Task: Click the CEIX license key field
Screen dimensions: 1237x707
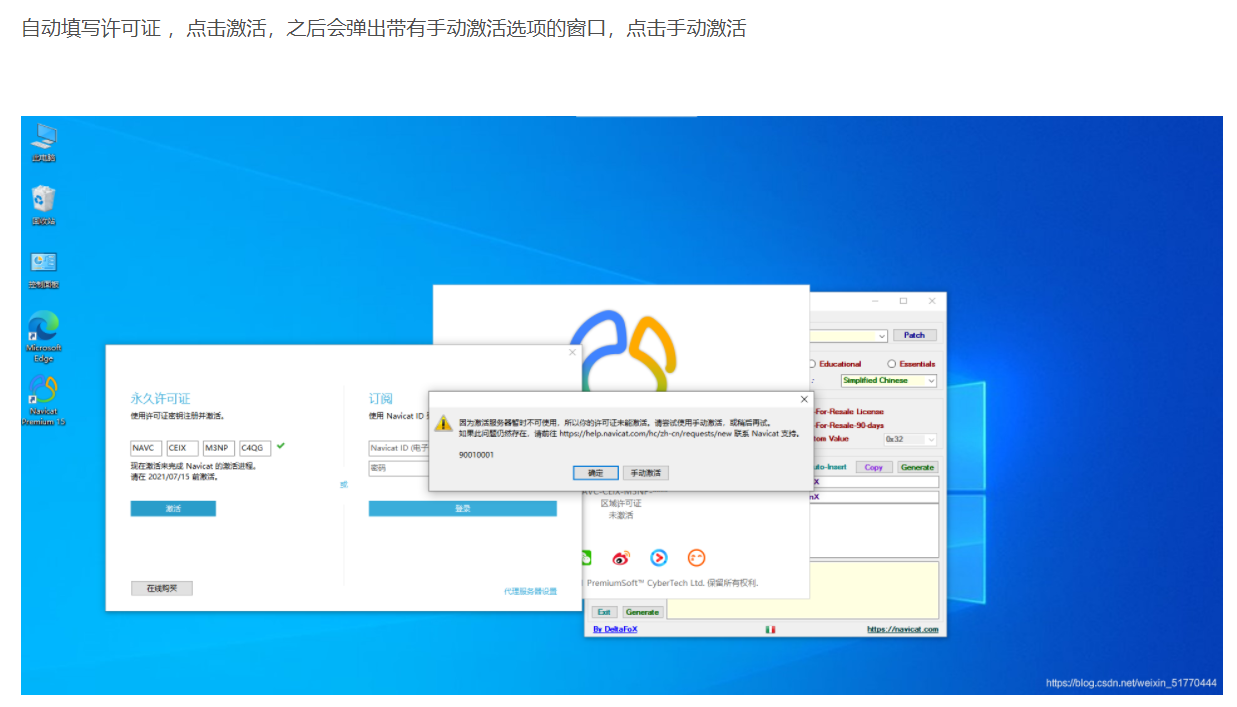Action: pos(182,448)
